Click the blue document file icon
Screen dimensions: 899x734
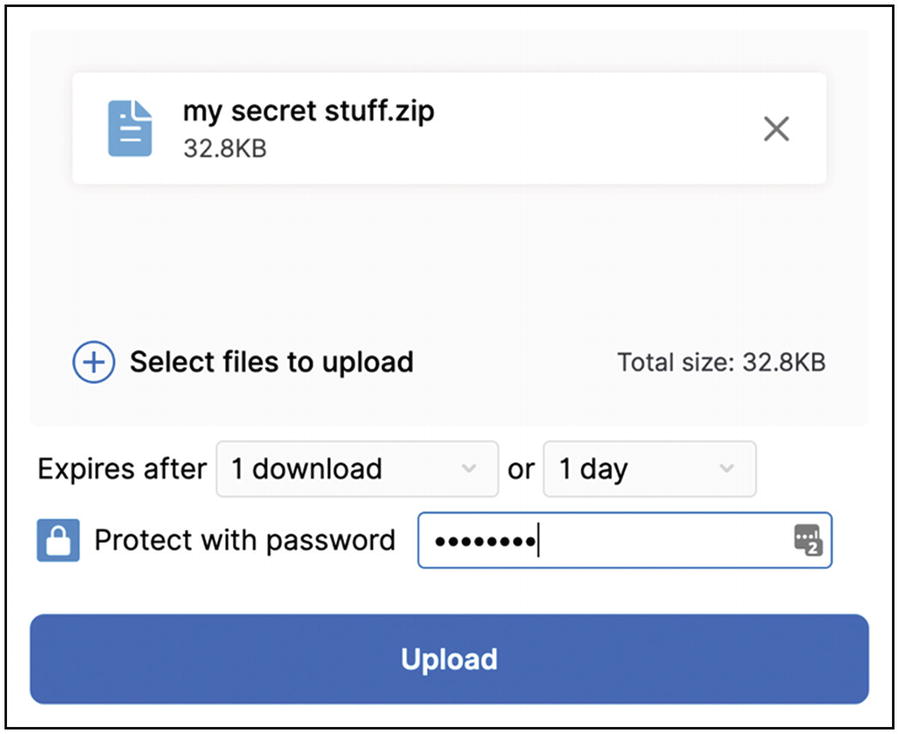point(130,128)
